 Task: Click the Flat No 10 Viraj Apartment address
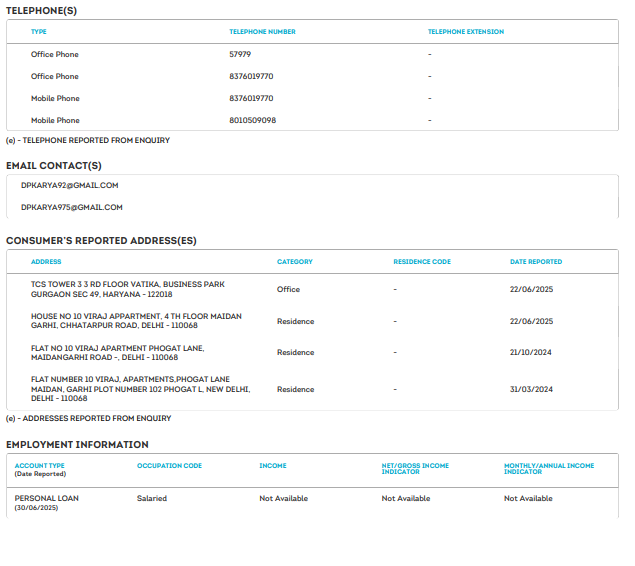[117, 352]
